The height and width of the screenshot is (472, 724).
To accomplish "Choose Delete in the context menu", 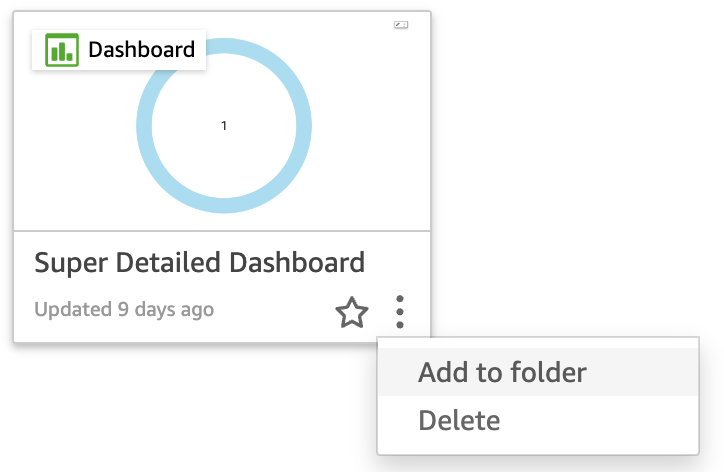I will click(459, 420).
